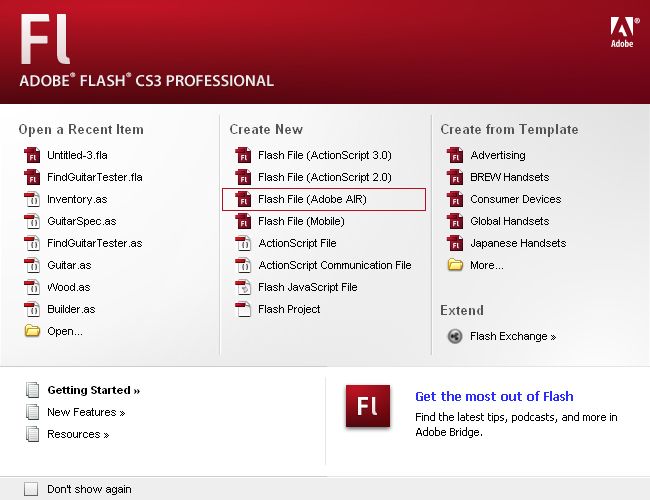Choose the BREW Handsets template
The image size is (650, 500).
pyautogui.click(x=509, y=177)
